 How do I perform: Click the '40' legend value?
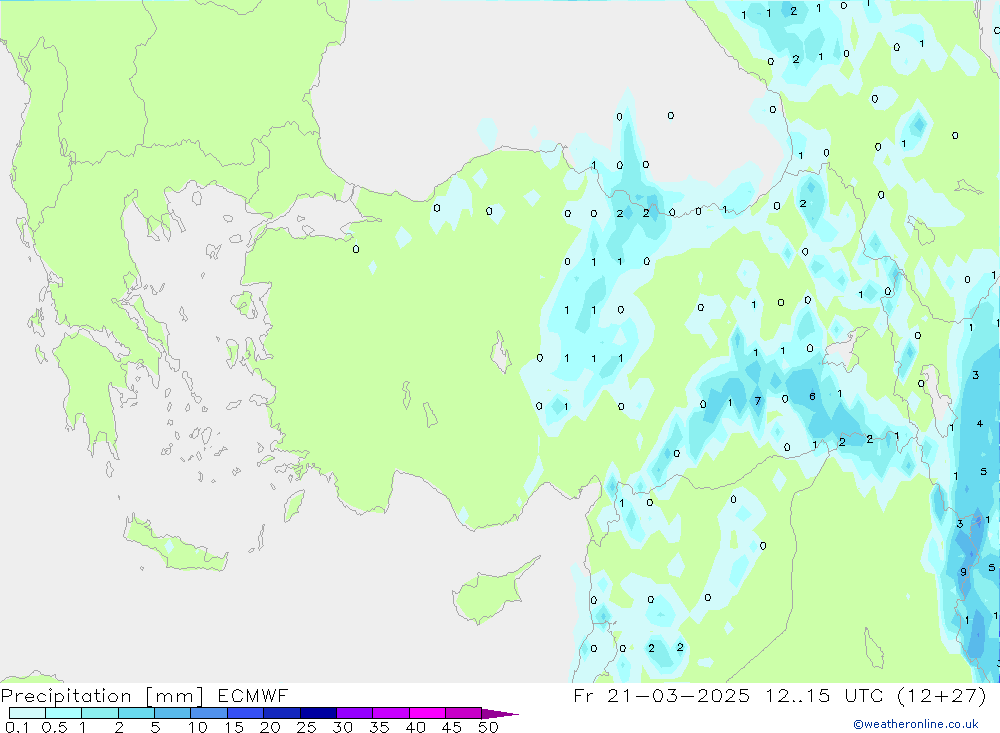pos(415,727)
